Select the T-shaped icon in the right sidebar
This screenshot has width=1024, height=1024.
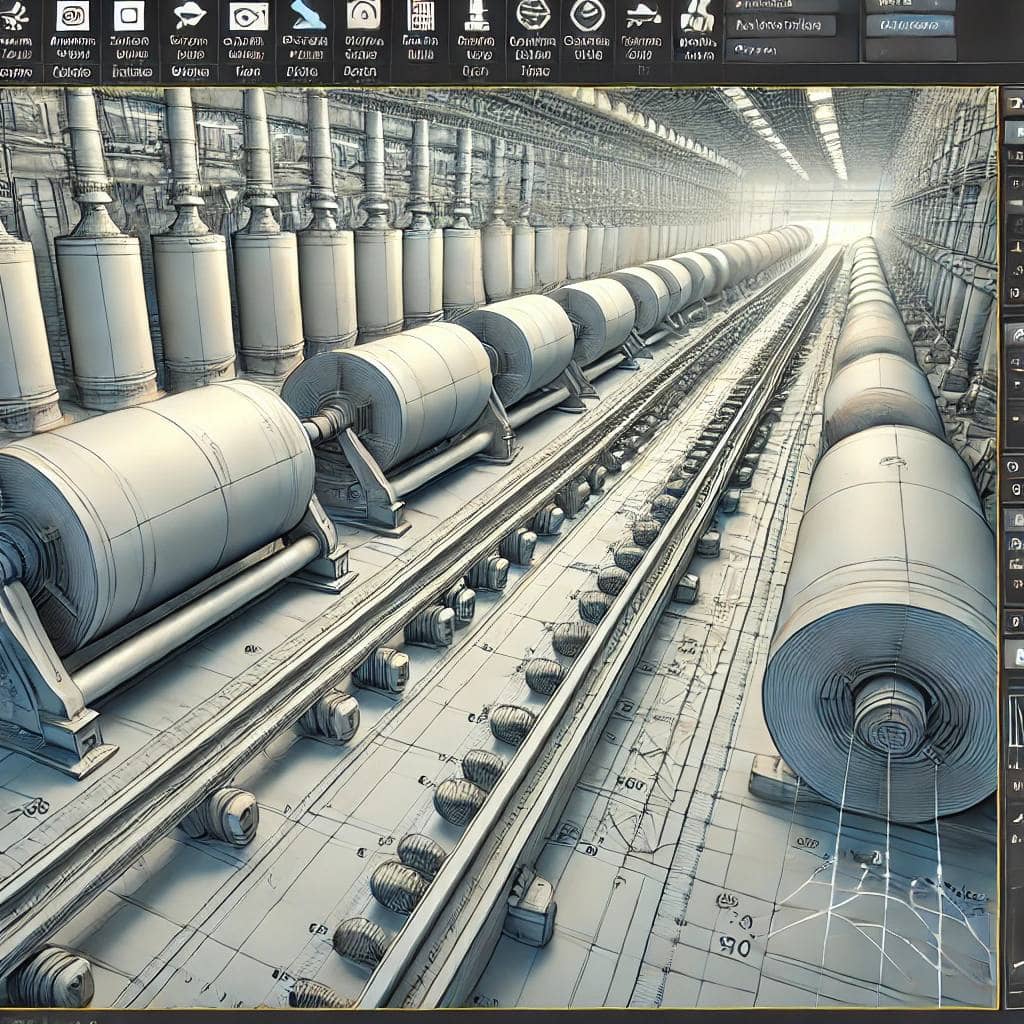coord(1016,248)
